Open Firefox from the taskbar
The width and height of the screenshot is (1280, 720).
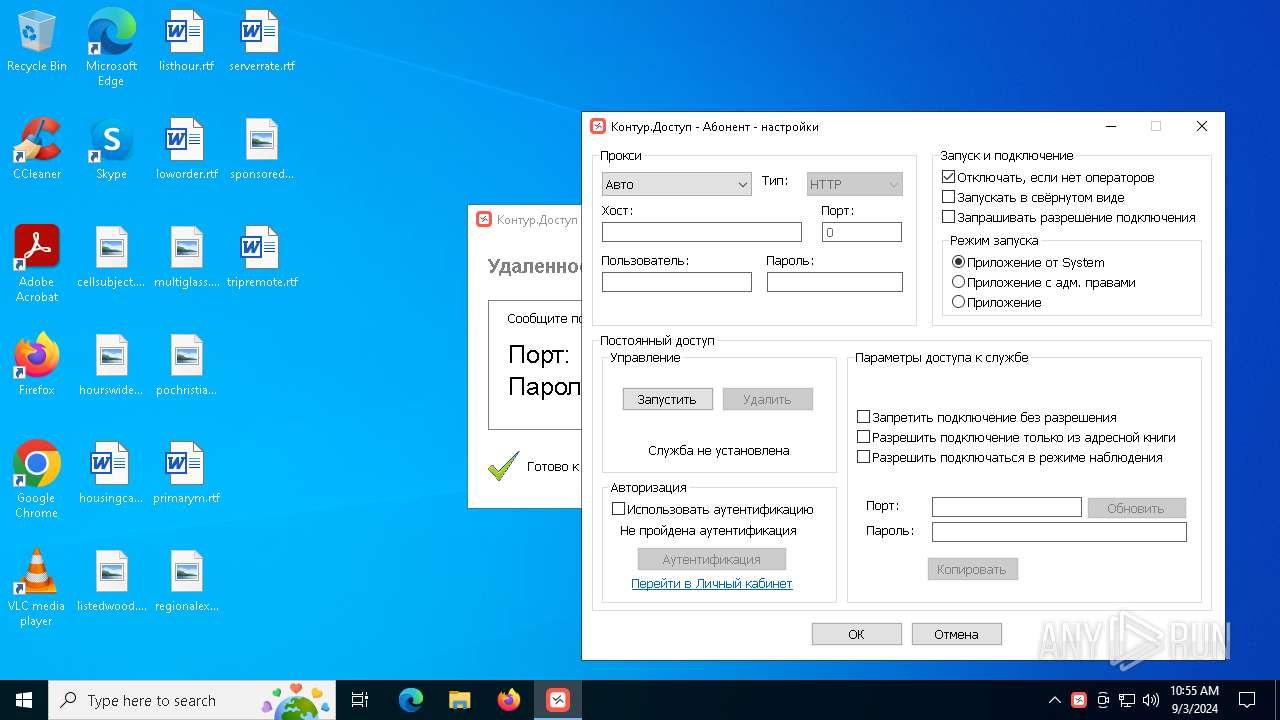509,700
